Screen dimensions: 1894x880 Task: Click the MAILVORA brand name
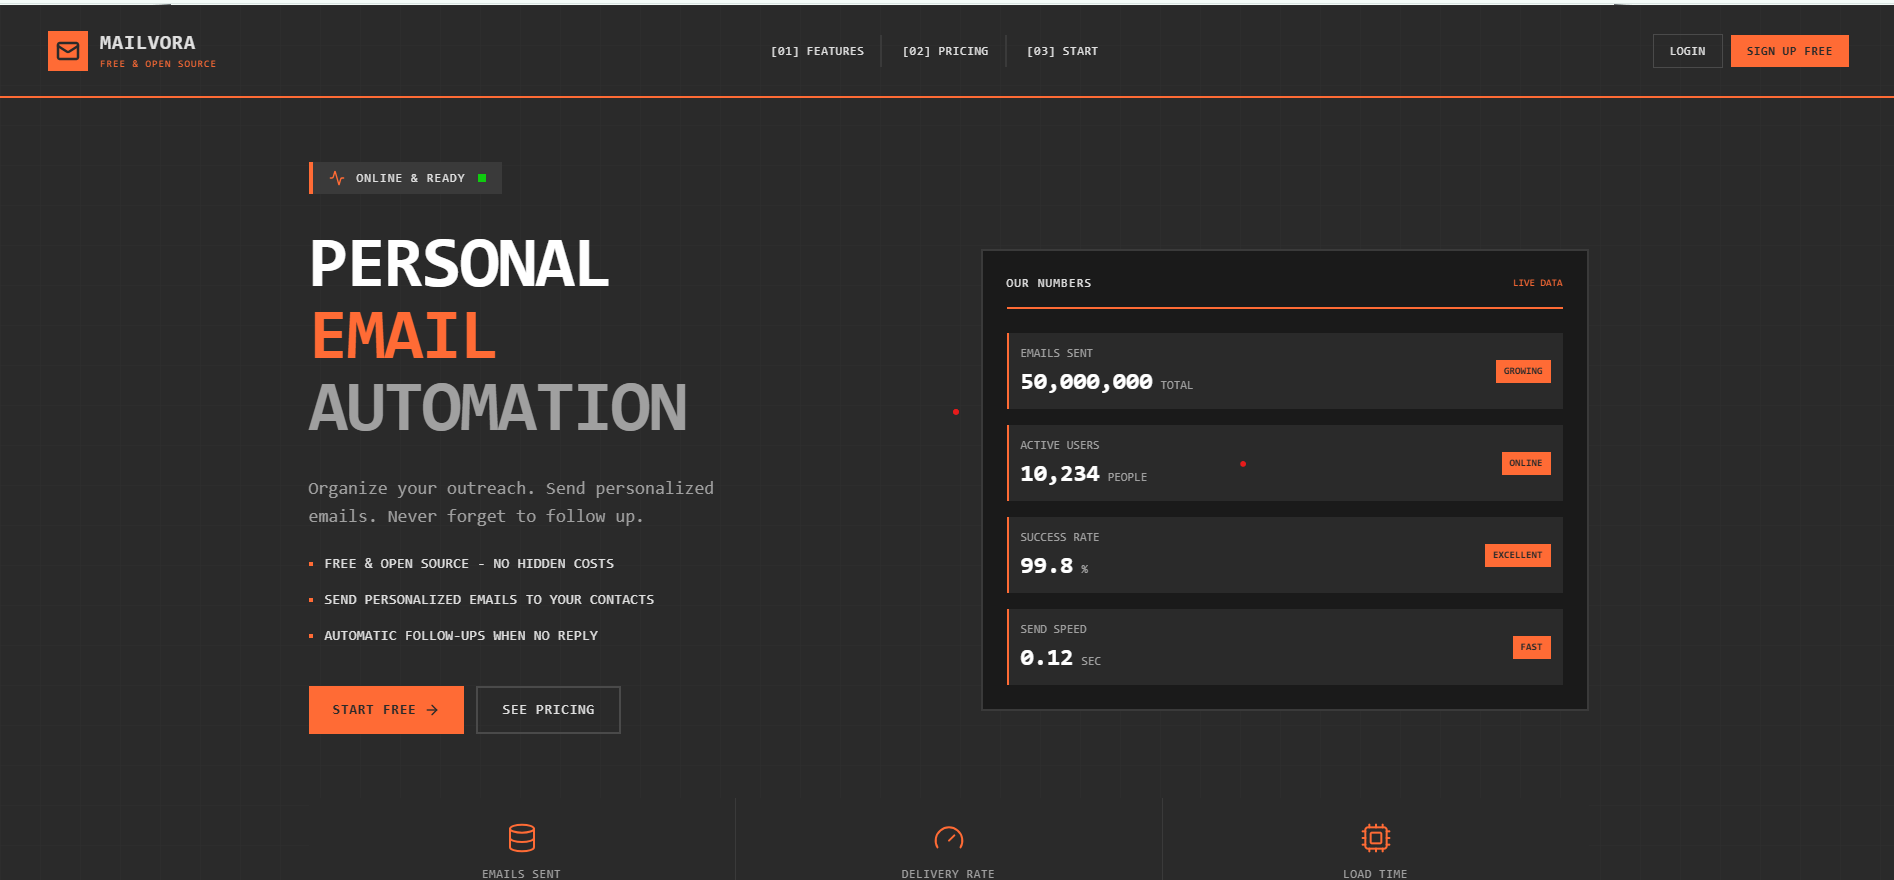coord(147,43)
